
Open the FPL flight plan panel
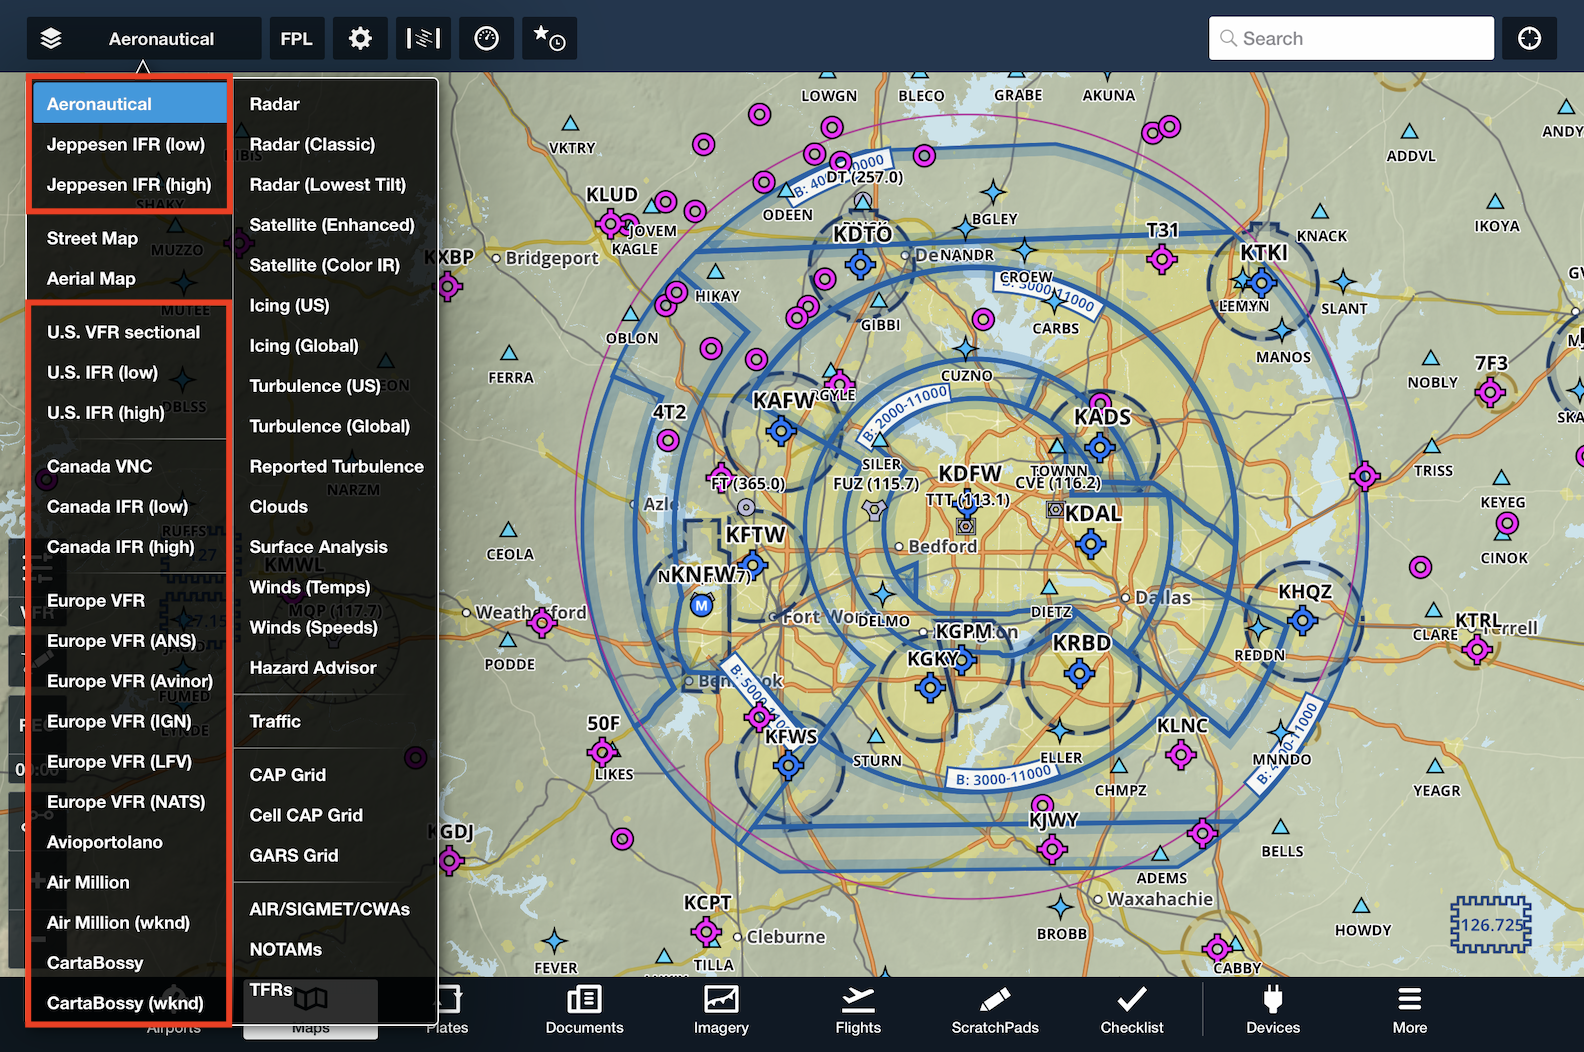pos(296,39)
